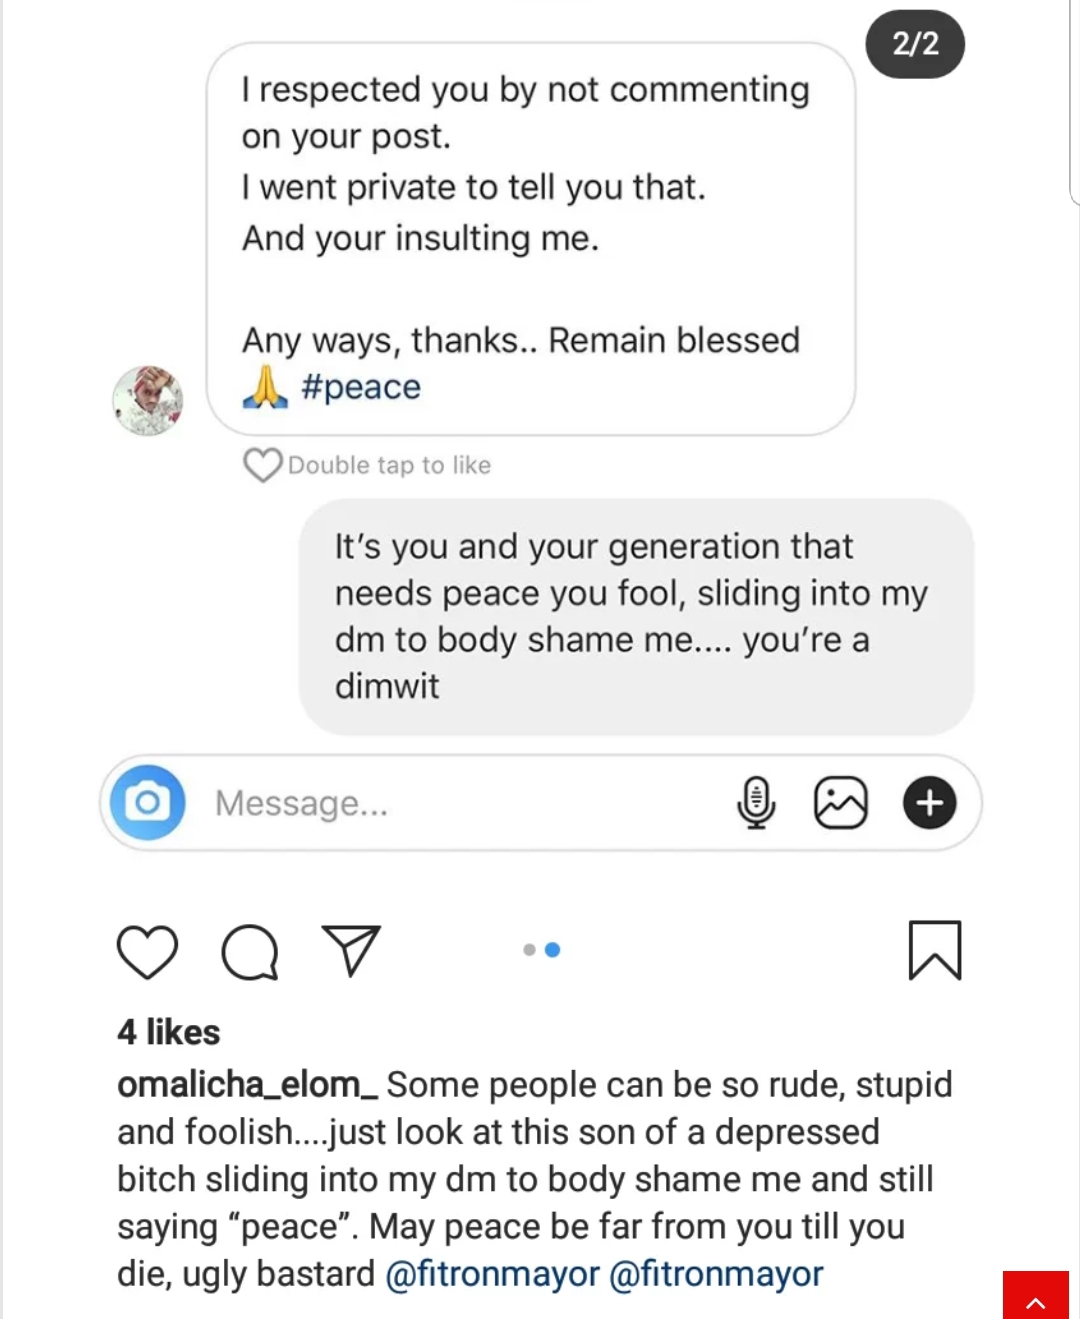Open the image gallery icon in message bar
The image size is (1080, 1319).
click(x=841, y=802)
